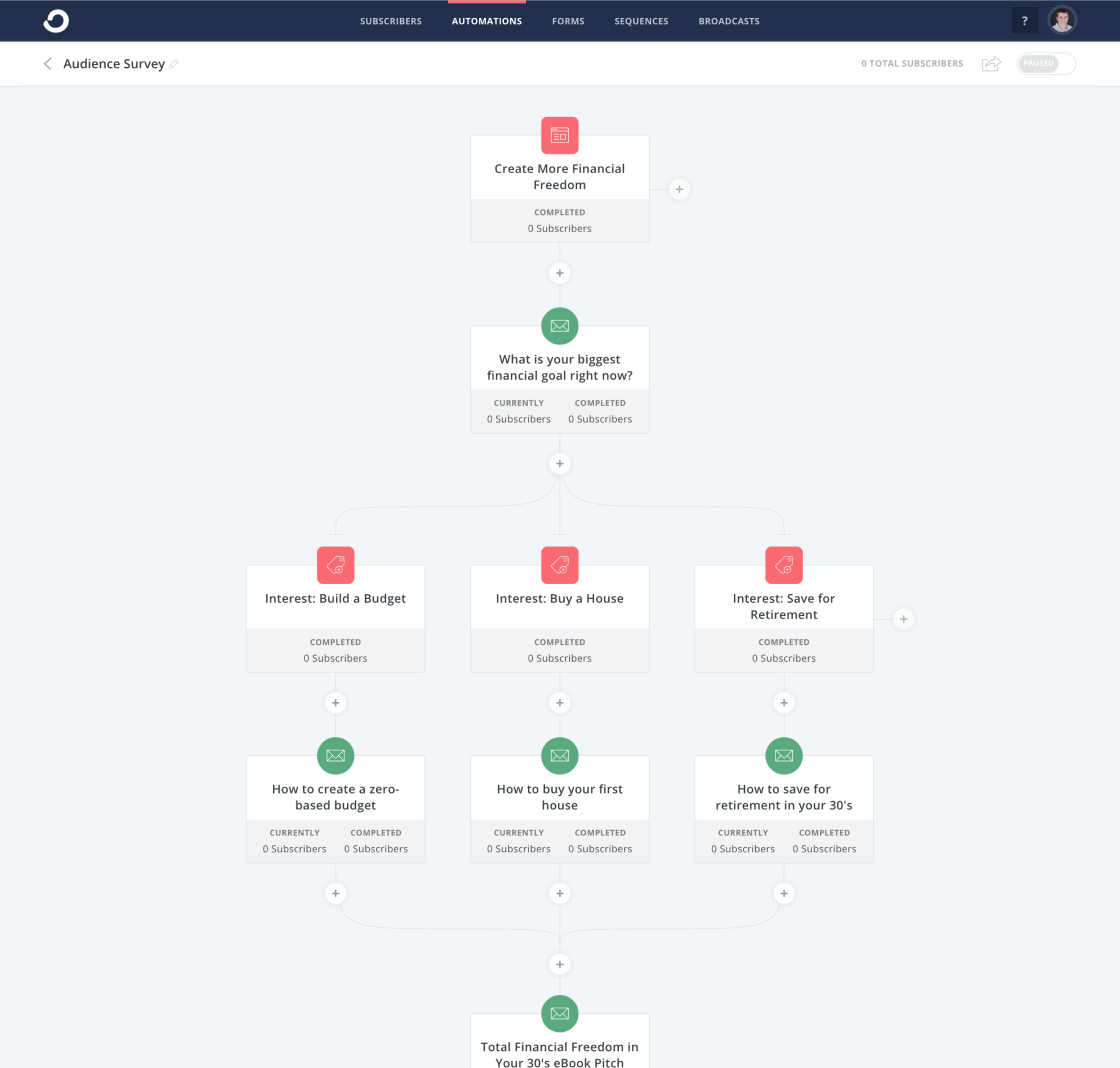Click the tag icon on Interest: Build a Budget

tap(335, 565)
